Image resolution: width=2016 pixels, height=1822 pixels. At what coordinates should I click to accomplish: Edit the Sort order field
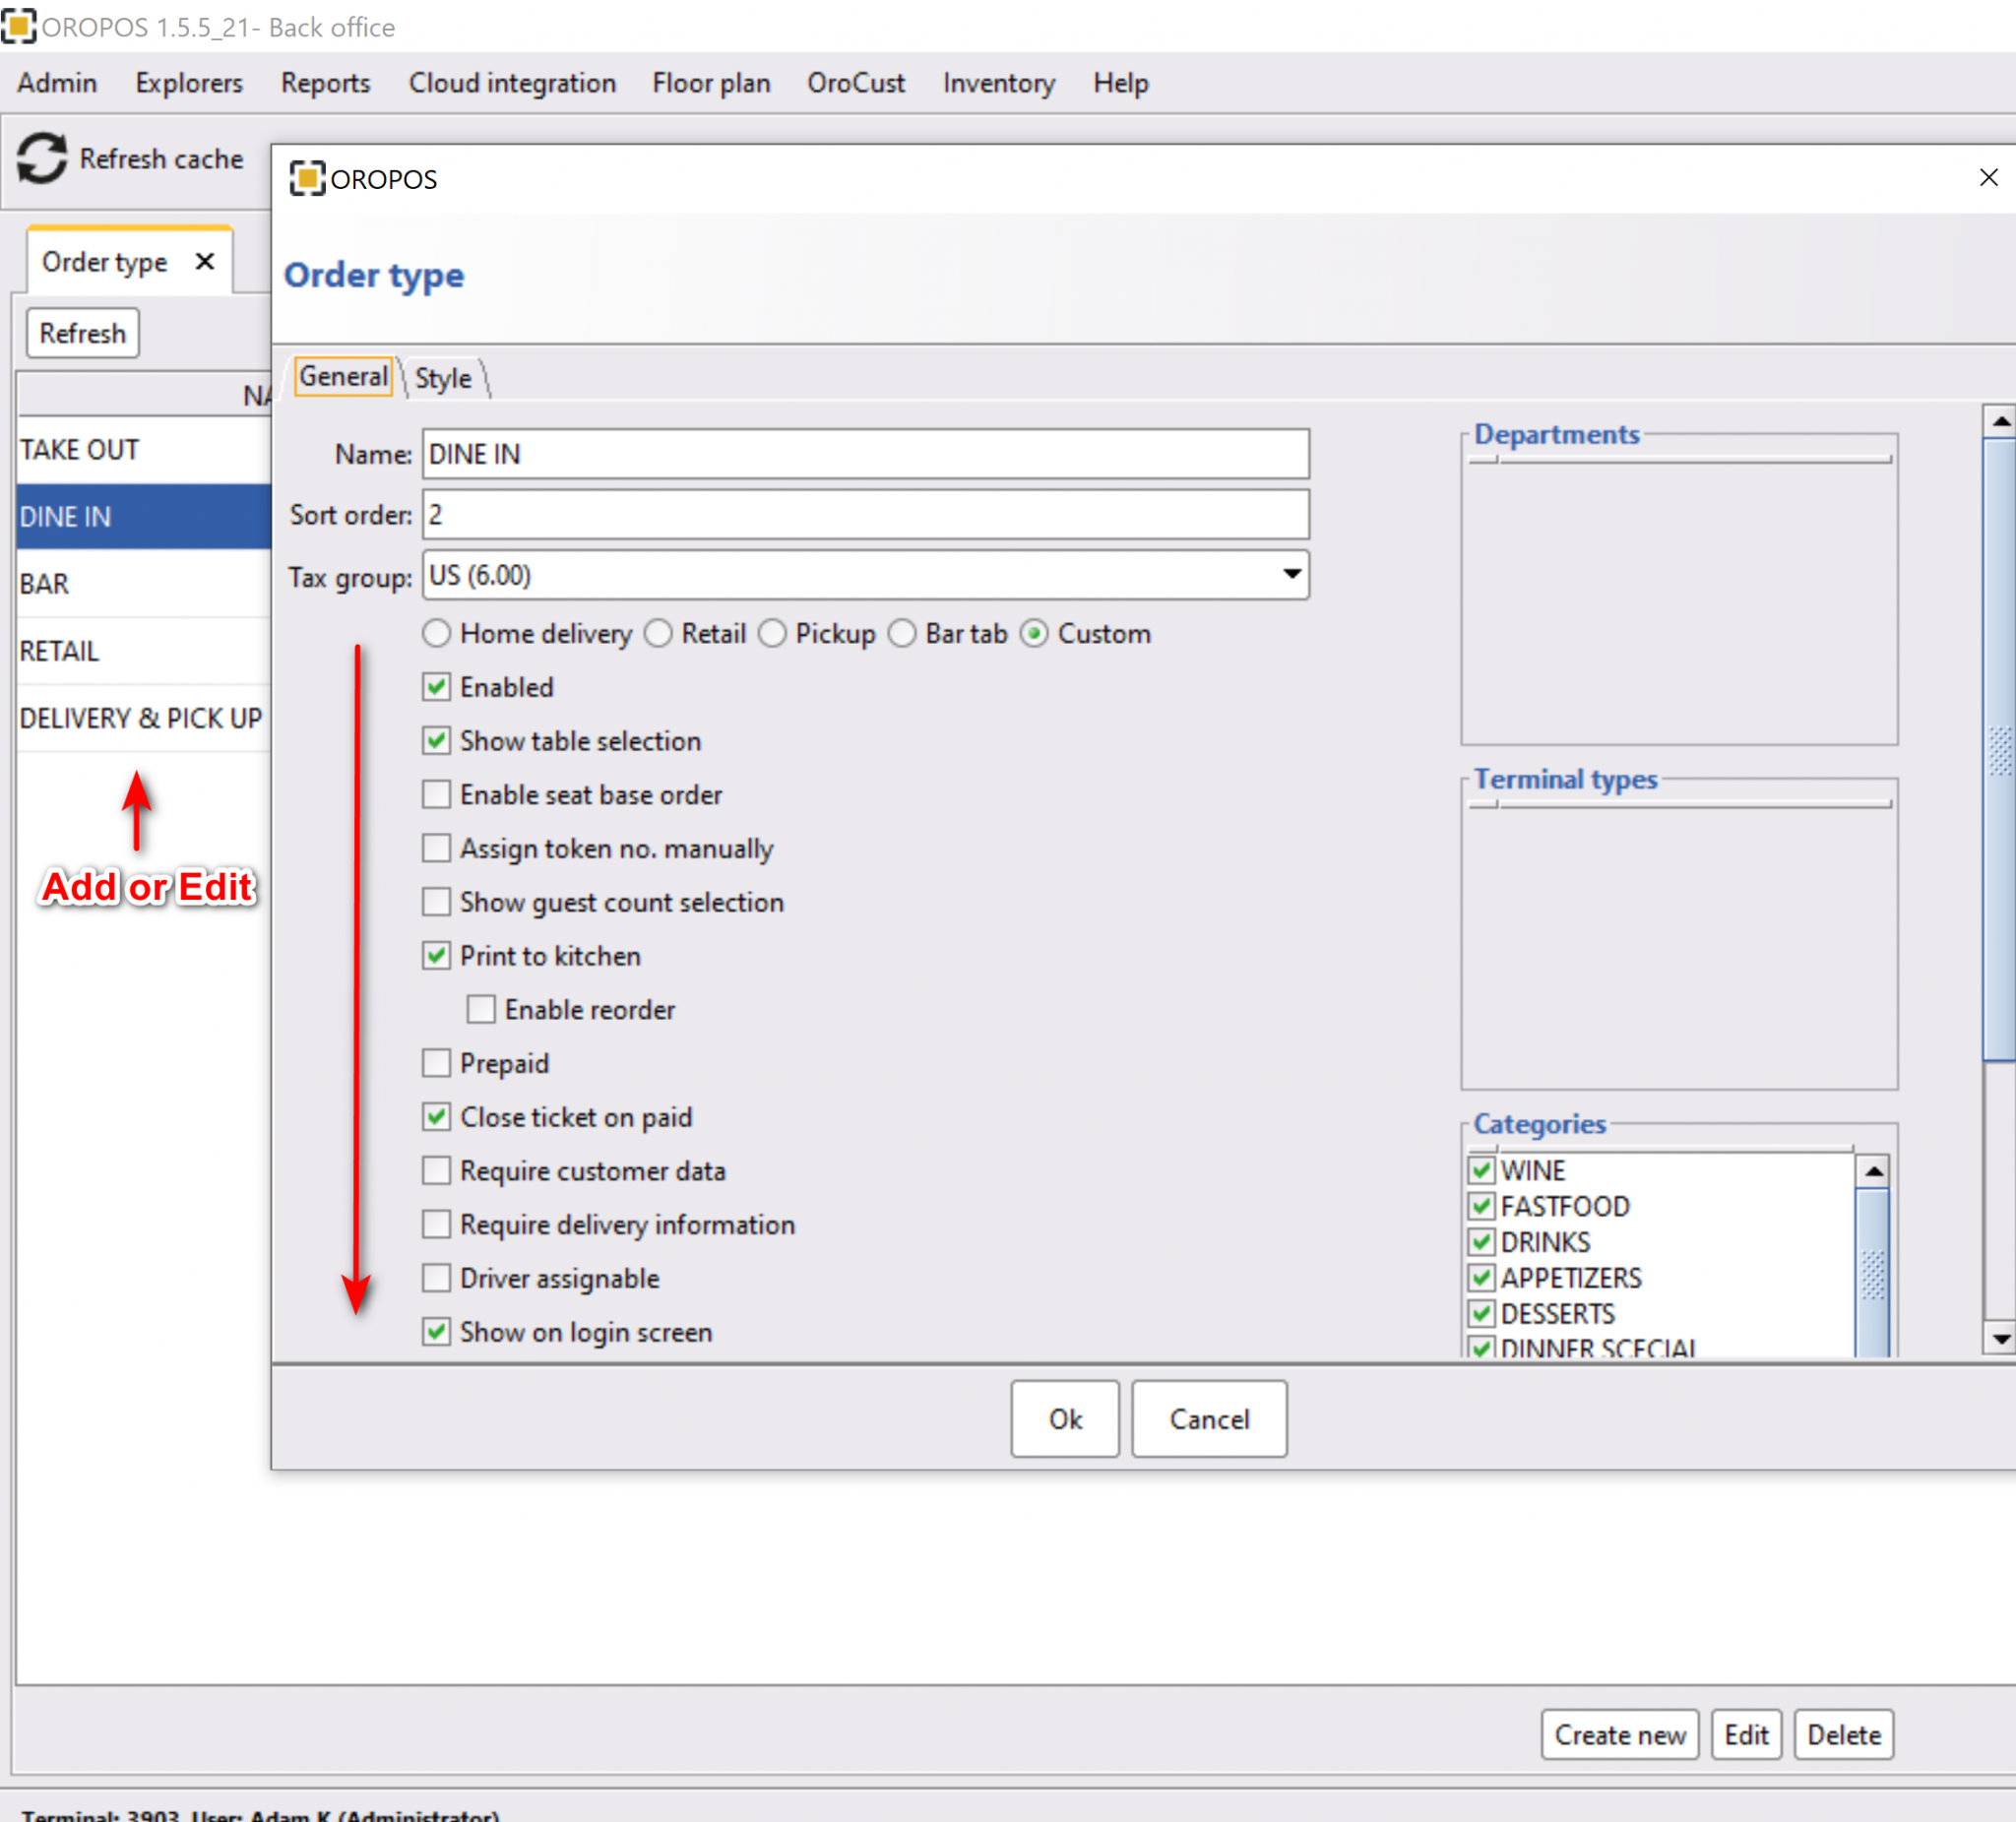click(x=864, y=514)
